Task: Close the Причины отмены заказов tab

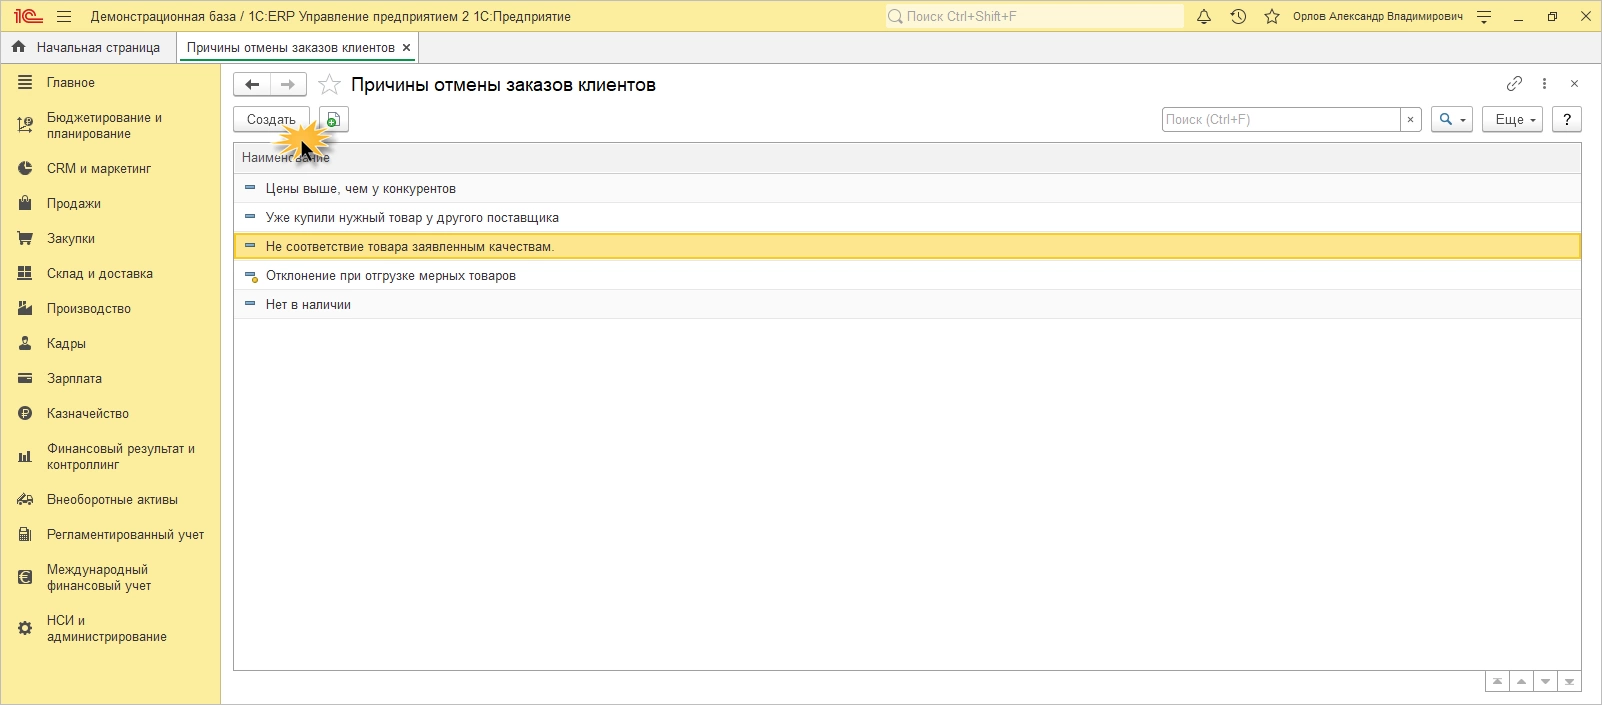Action: click(406, 48)
